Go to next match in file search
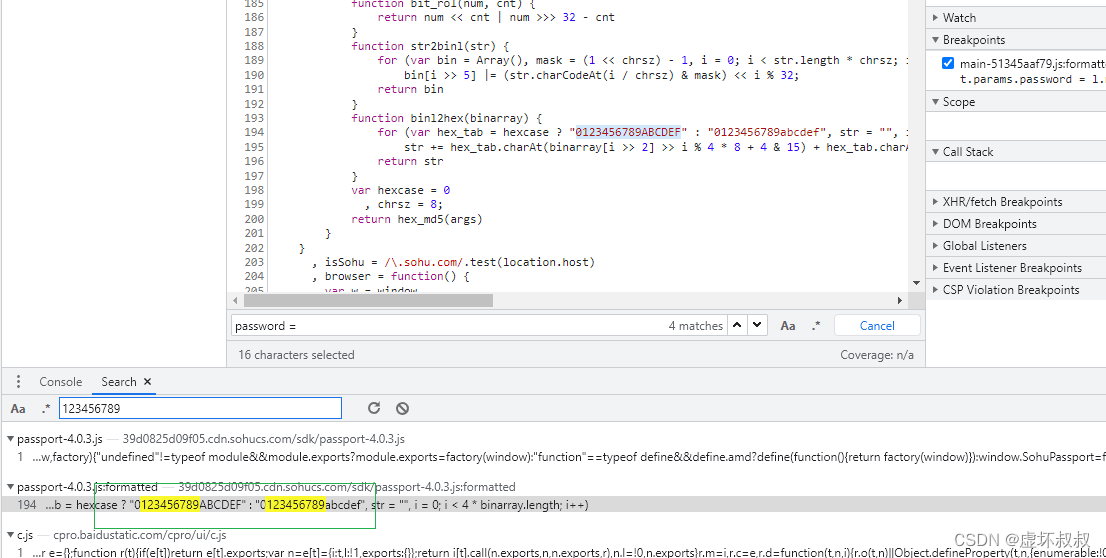Viewport: 1106px width, 558px height. (x=758, y=325)
